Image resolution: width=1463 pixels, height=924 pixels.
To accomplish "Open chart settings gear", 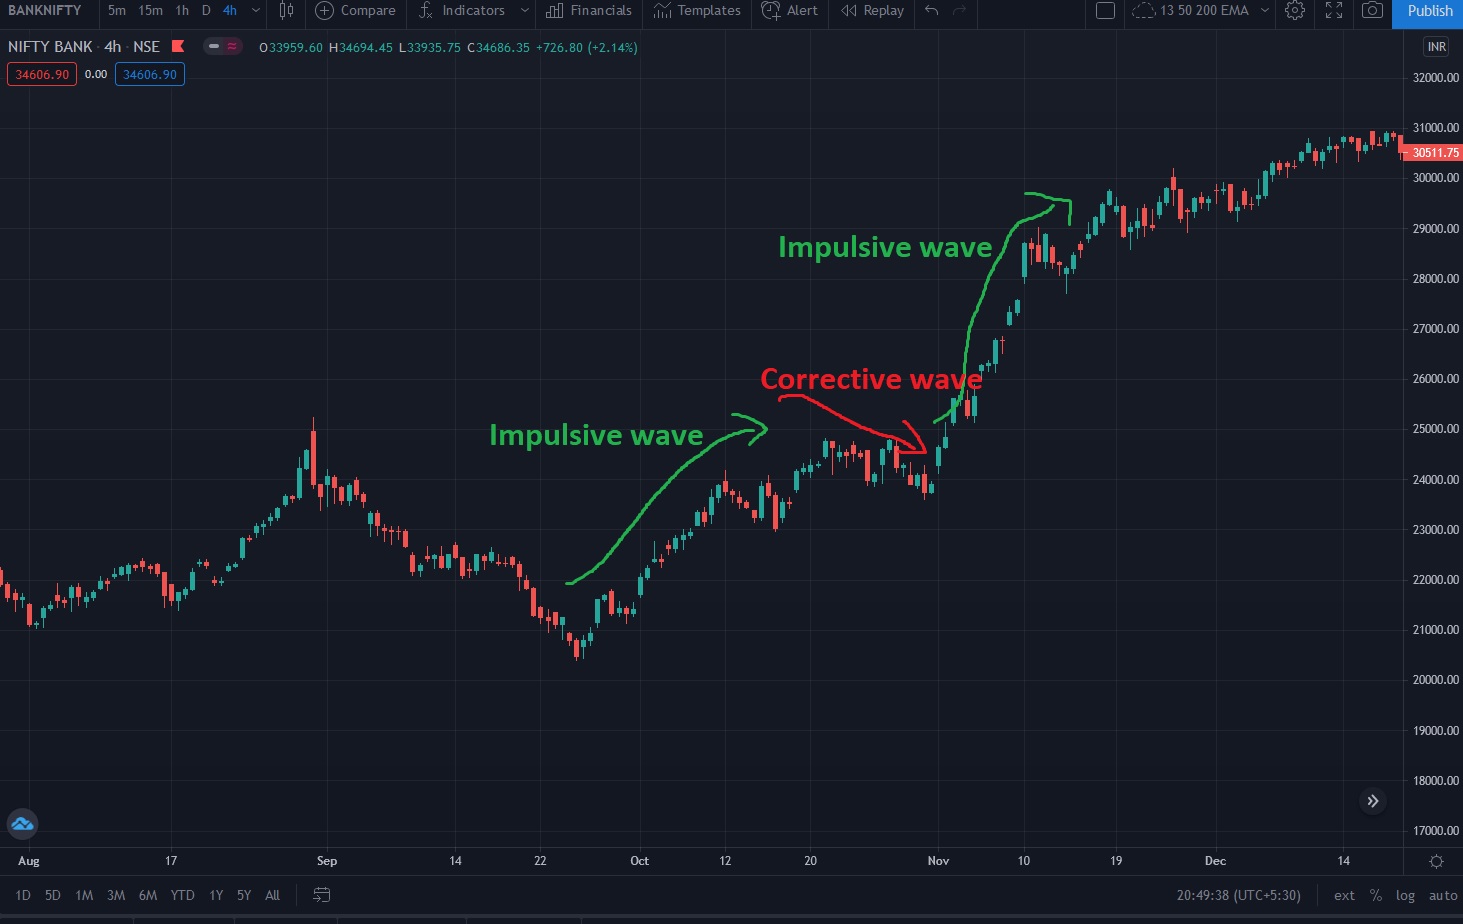I will pos(1294,11).
